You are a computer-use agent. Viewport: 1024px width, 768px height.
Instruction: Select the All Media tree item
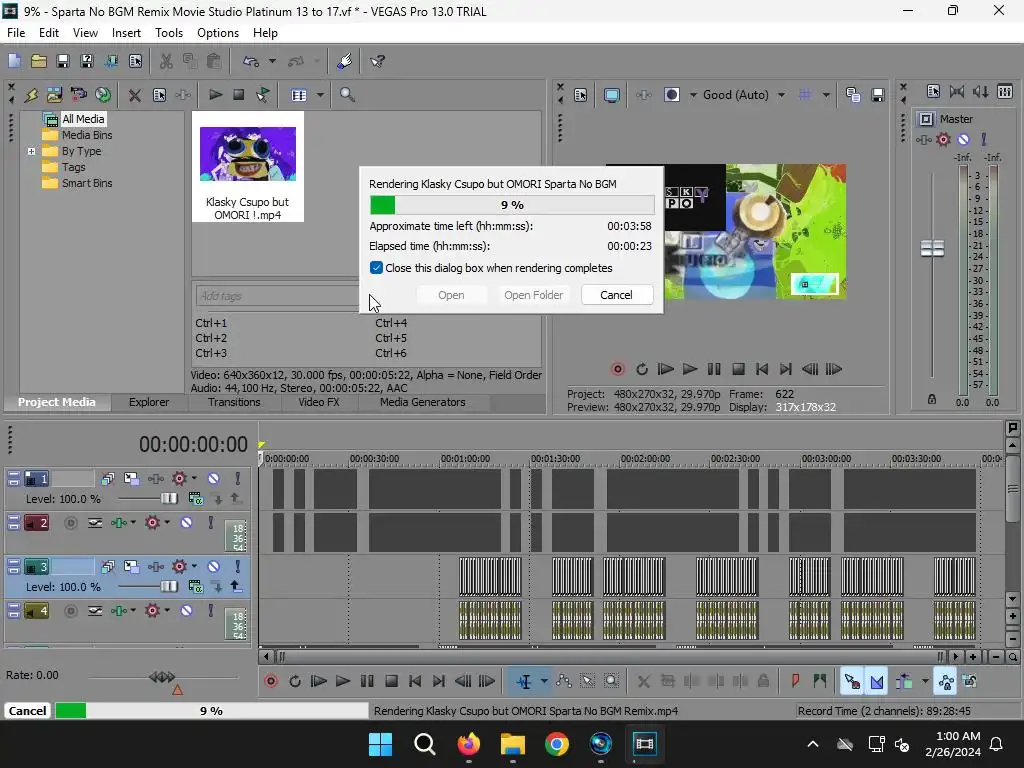(x=83, y=119)
